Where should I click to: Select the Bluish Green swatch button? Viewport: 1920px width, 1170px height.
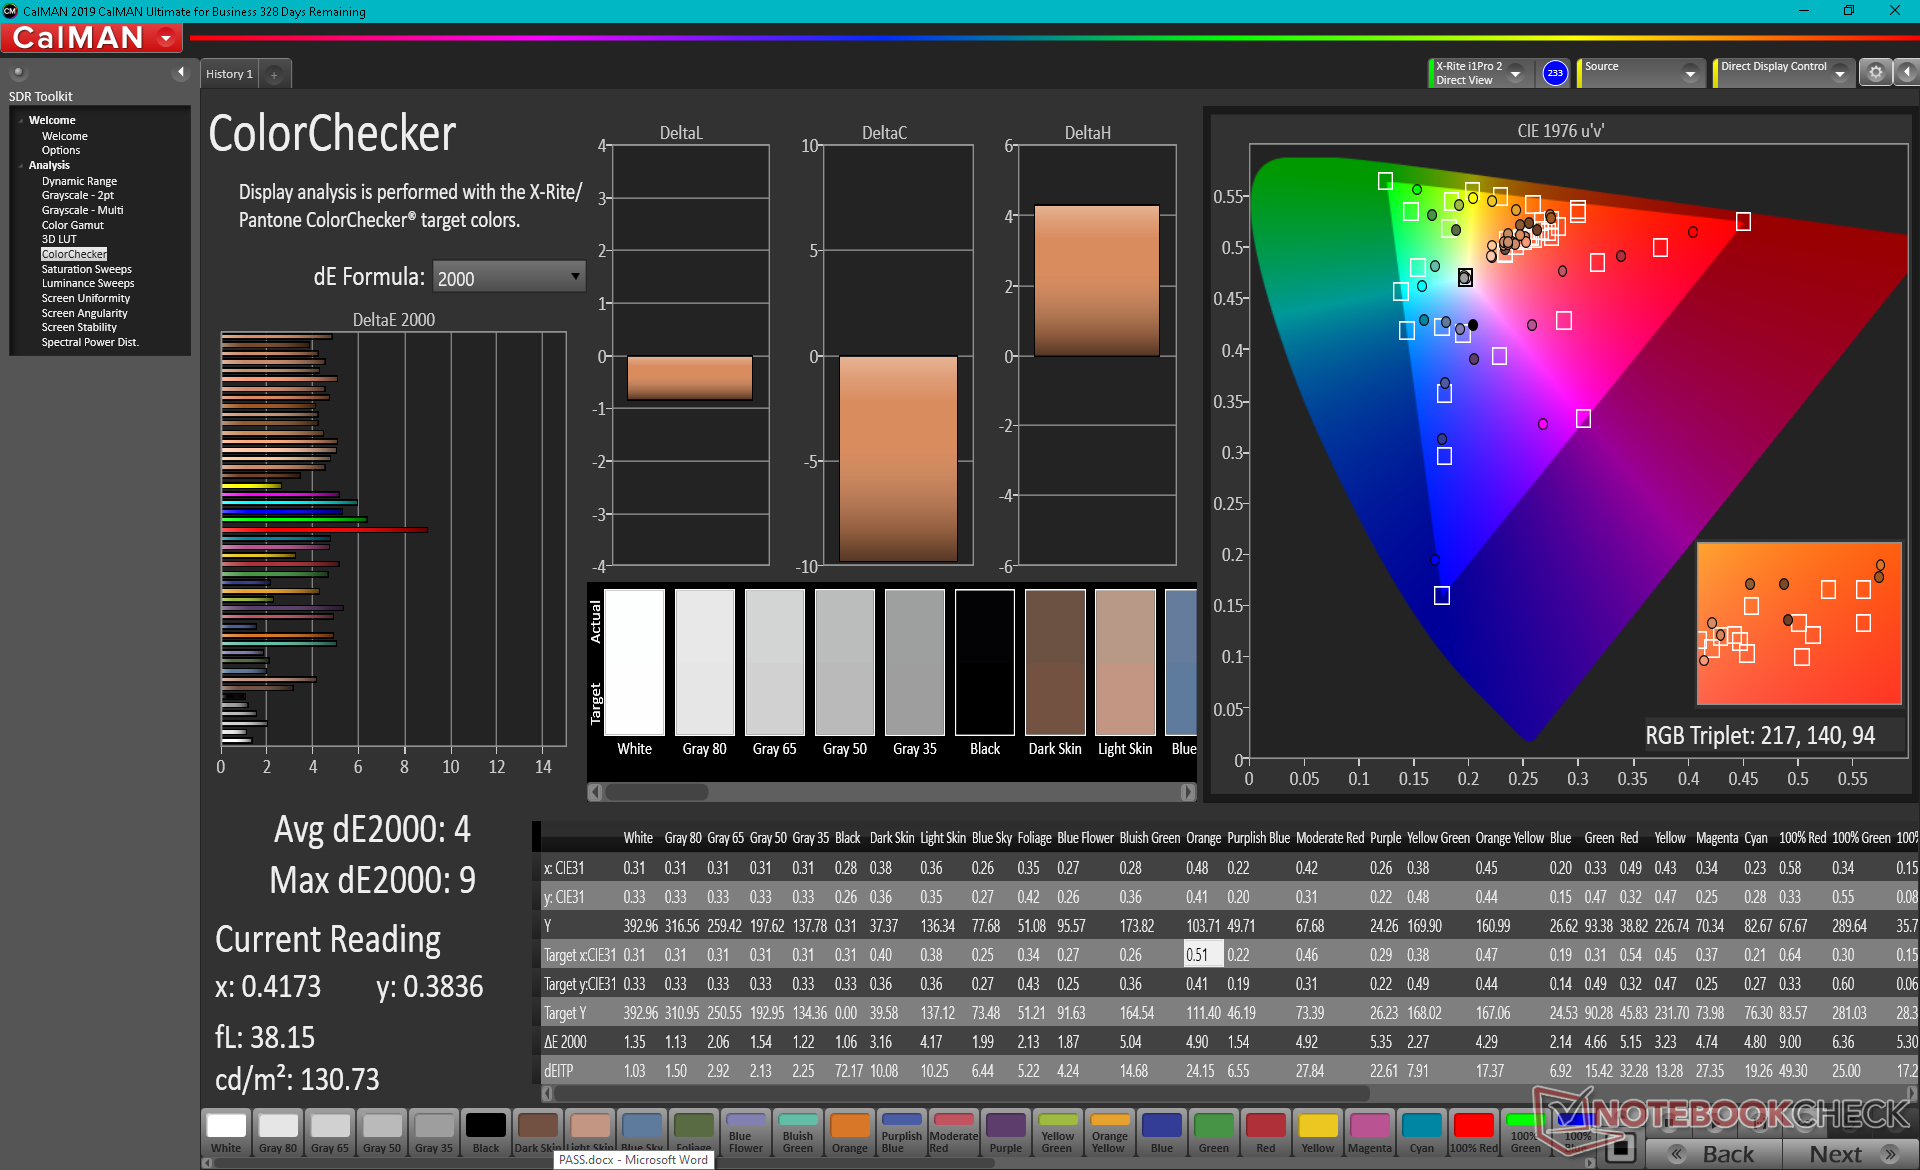pos(798,1132)
